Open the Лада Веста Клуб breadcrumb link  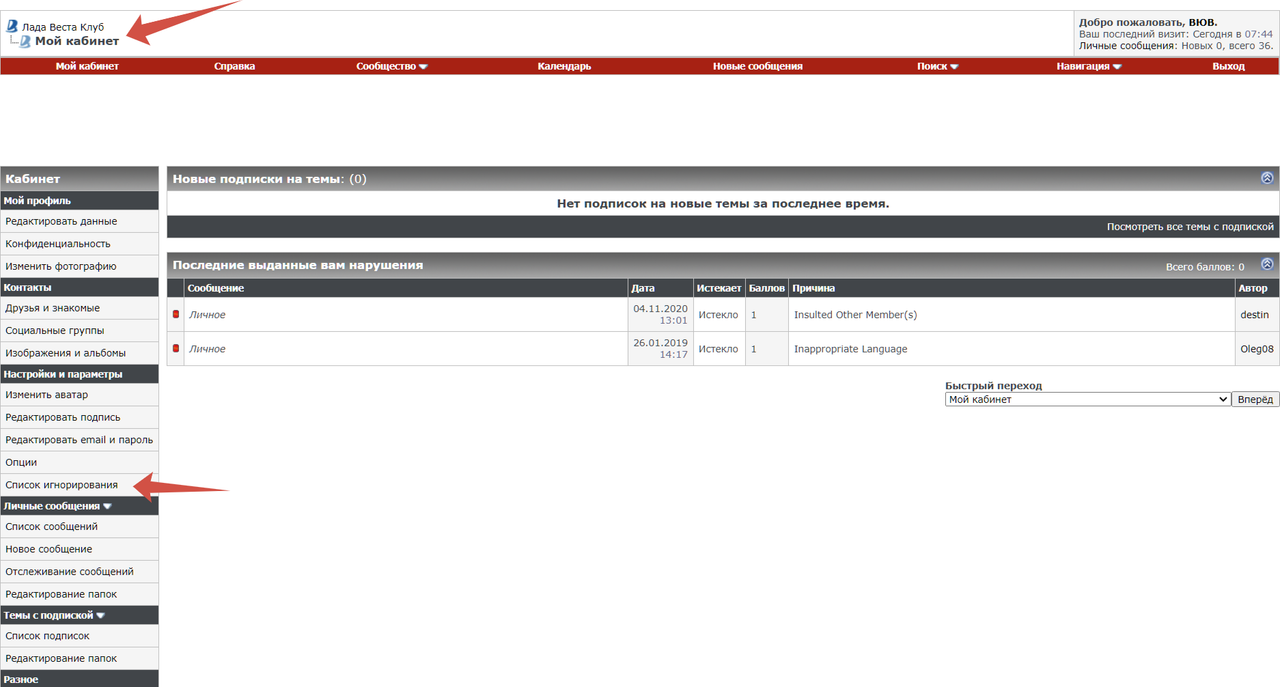62,27
